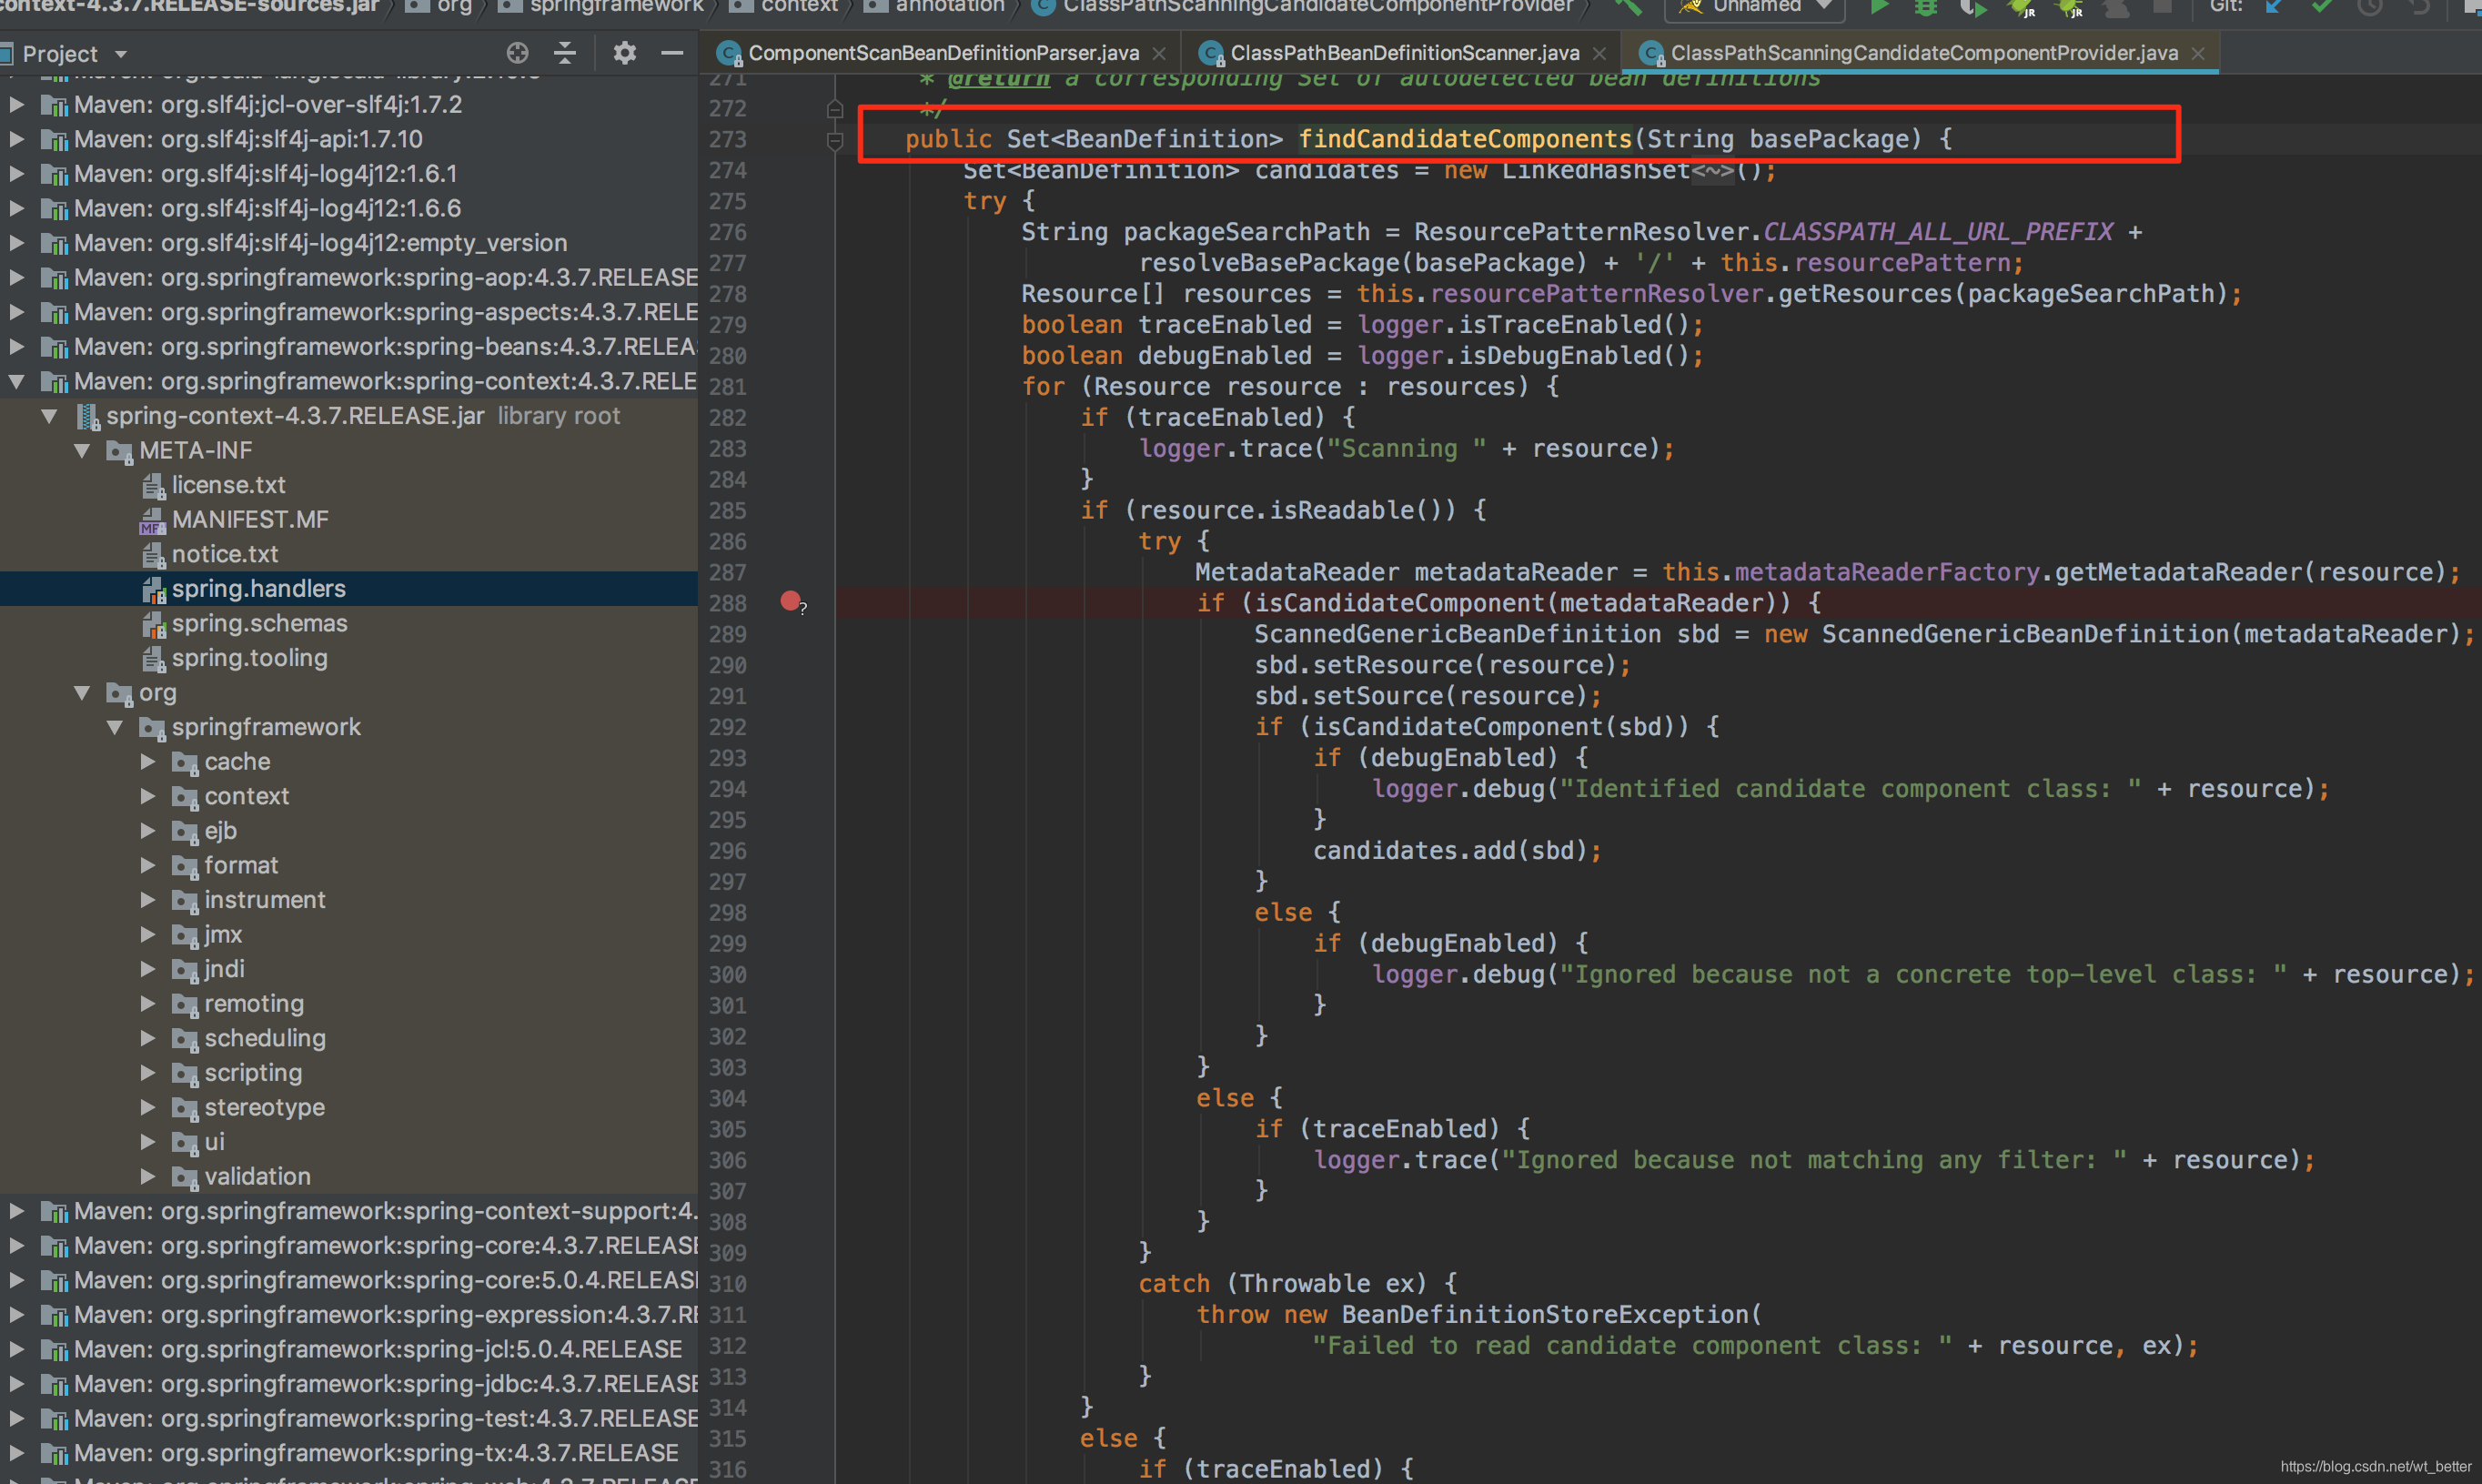Viewport: 2482px width, 1484px height.
Task: Close the ClassPathScanningCandidateComponentProvider.java tab
Action: tap(2197, 54)
